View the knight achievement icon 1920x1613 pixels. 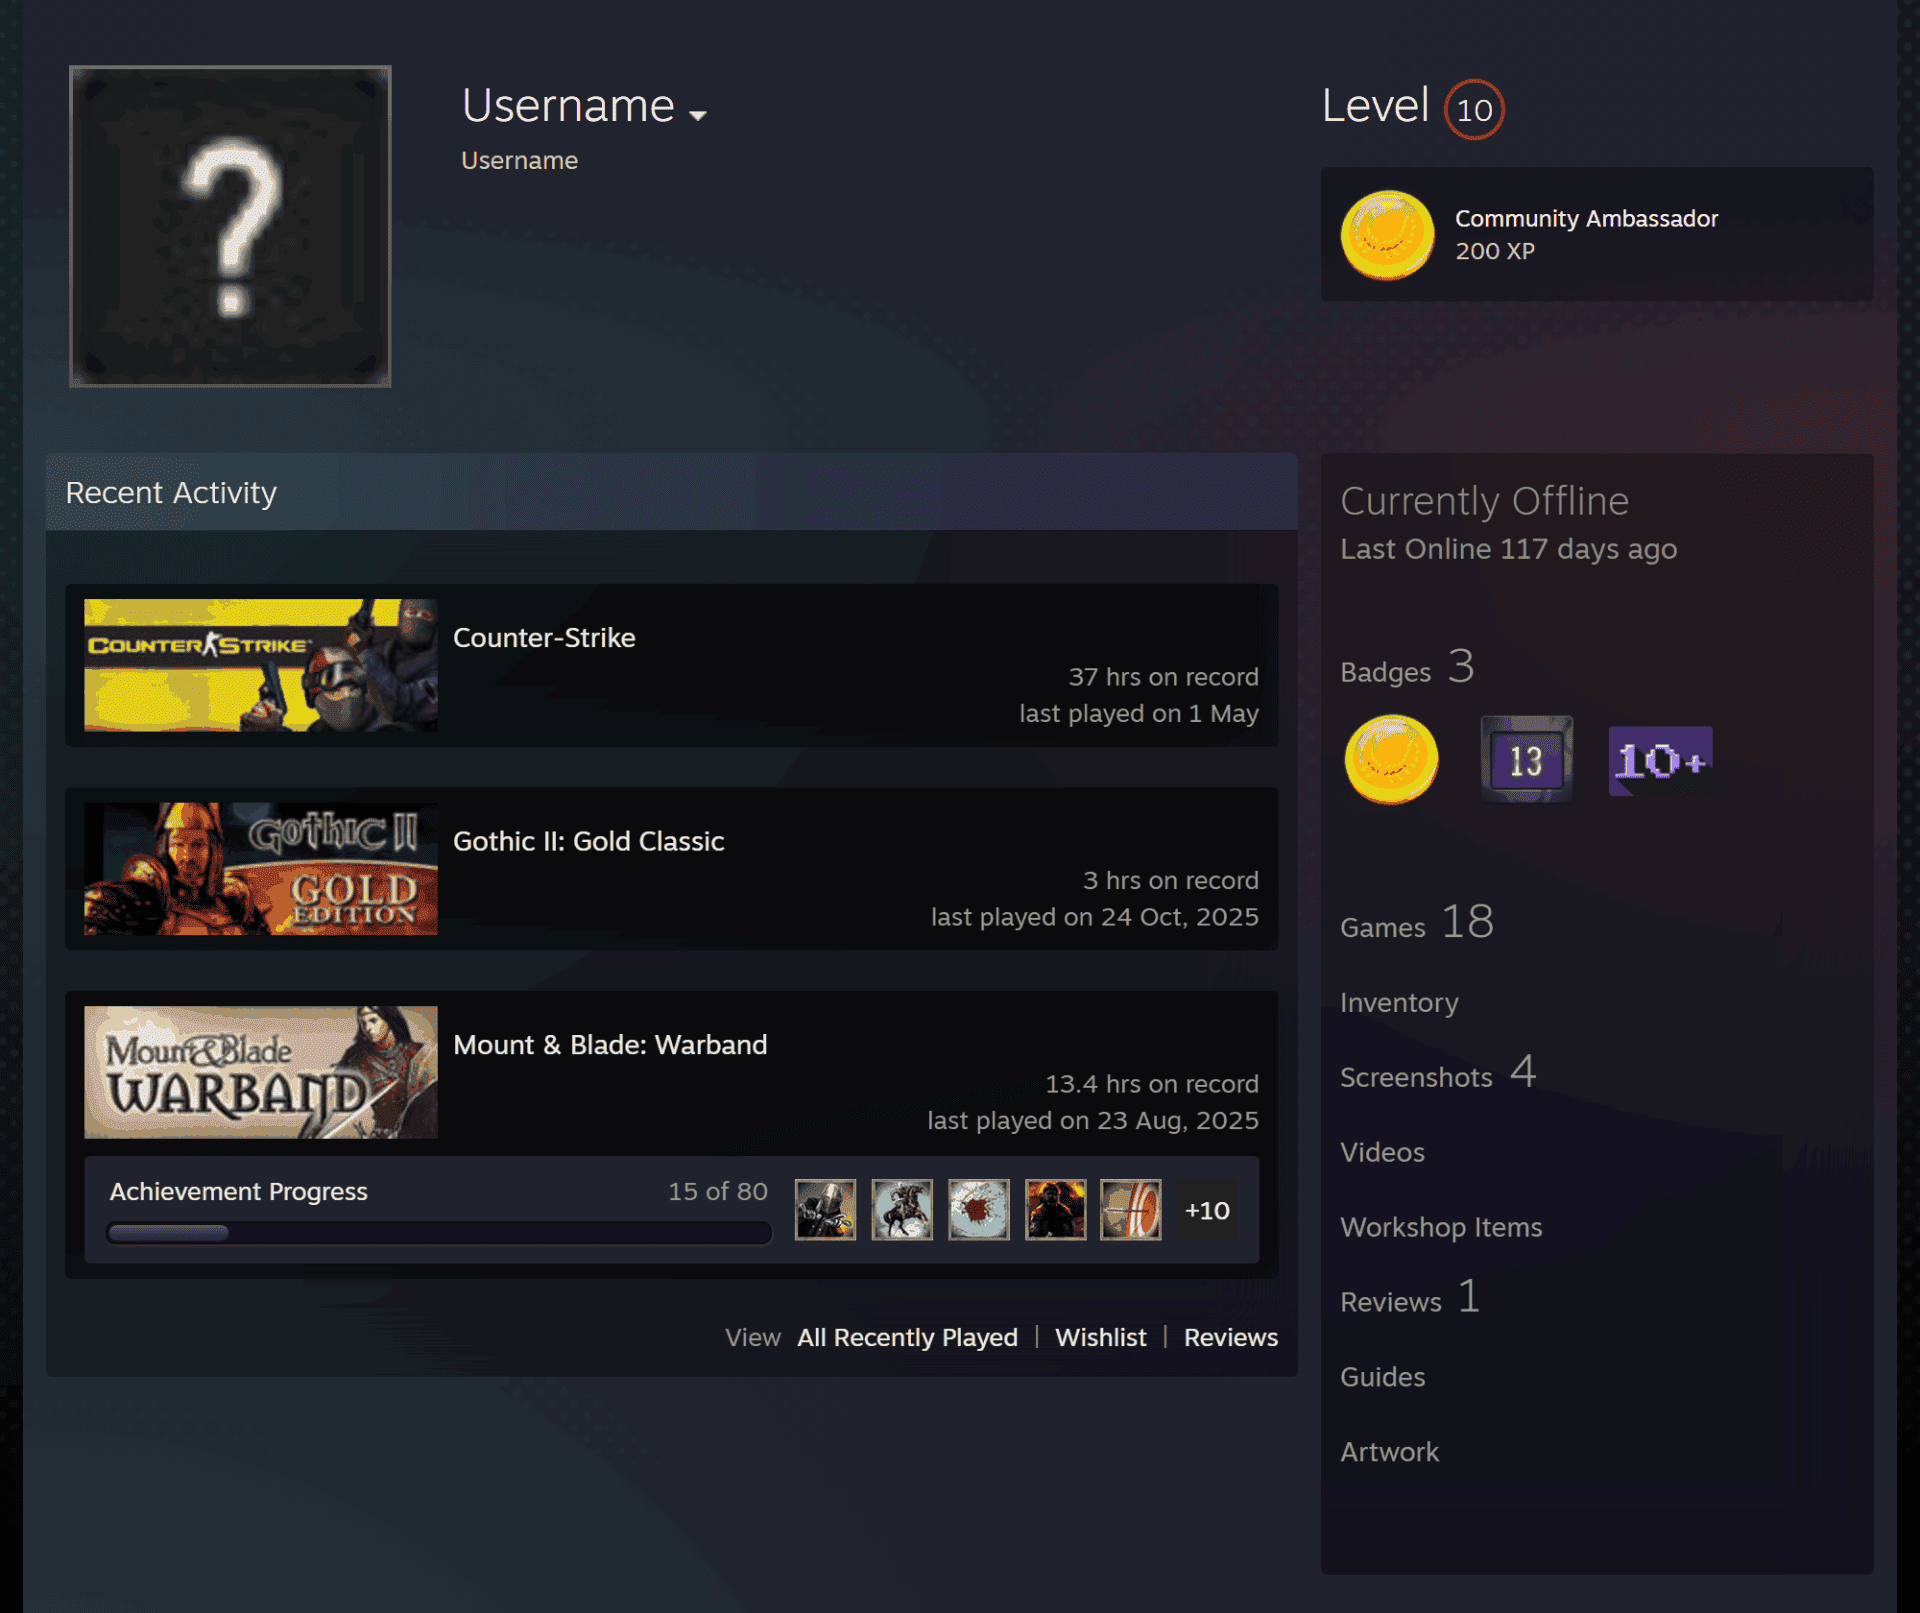click(x=825, y=1210)
